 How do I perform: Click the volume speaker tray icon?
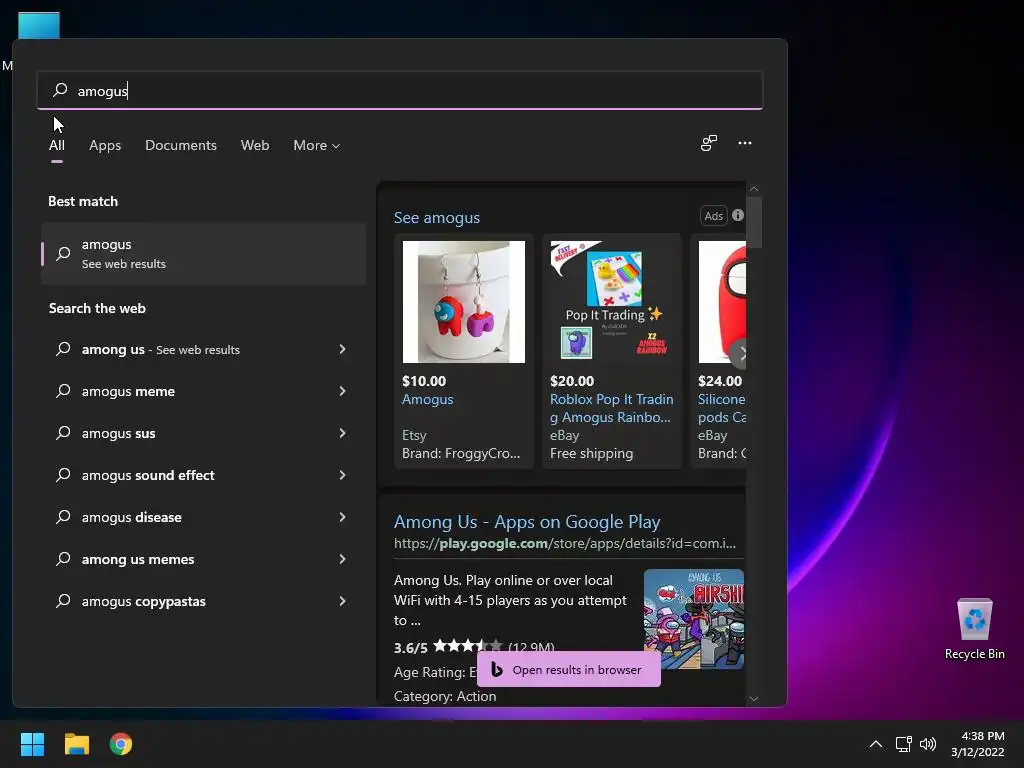tap(927, 744)
